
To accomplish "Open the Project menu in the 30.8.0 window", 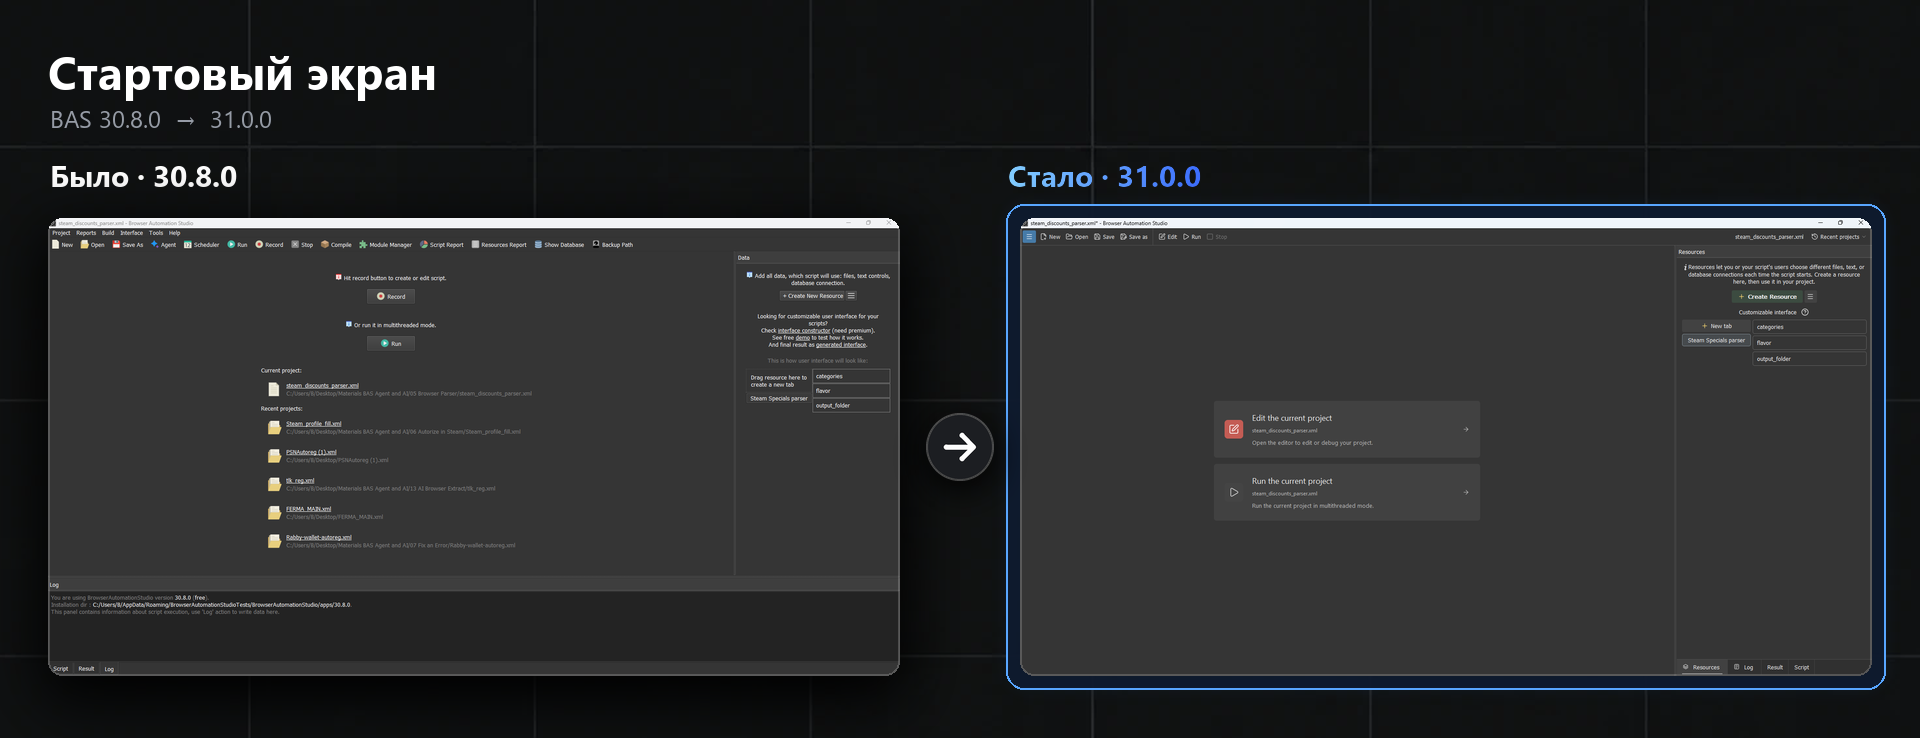I will tap(61, 233).
